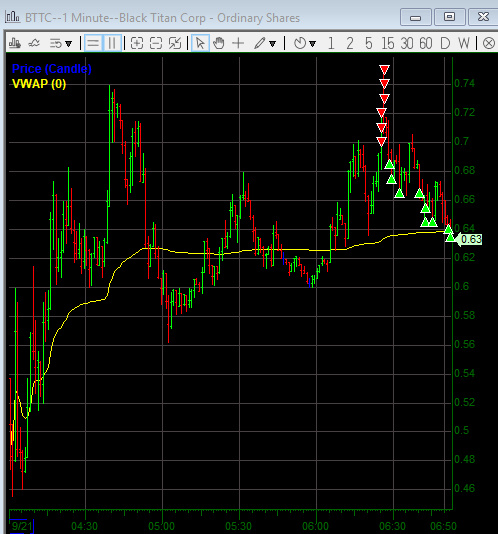Click the lowest green buy marker triangle
Image resolution: width=498 pixels, height=534 pixels.
[451, 237]
